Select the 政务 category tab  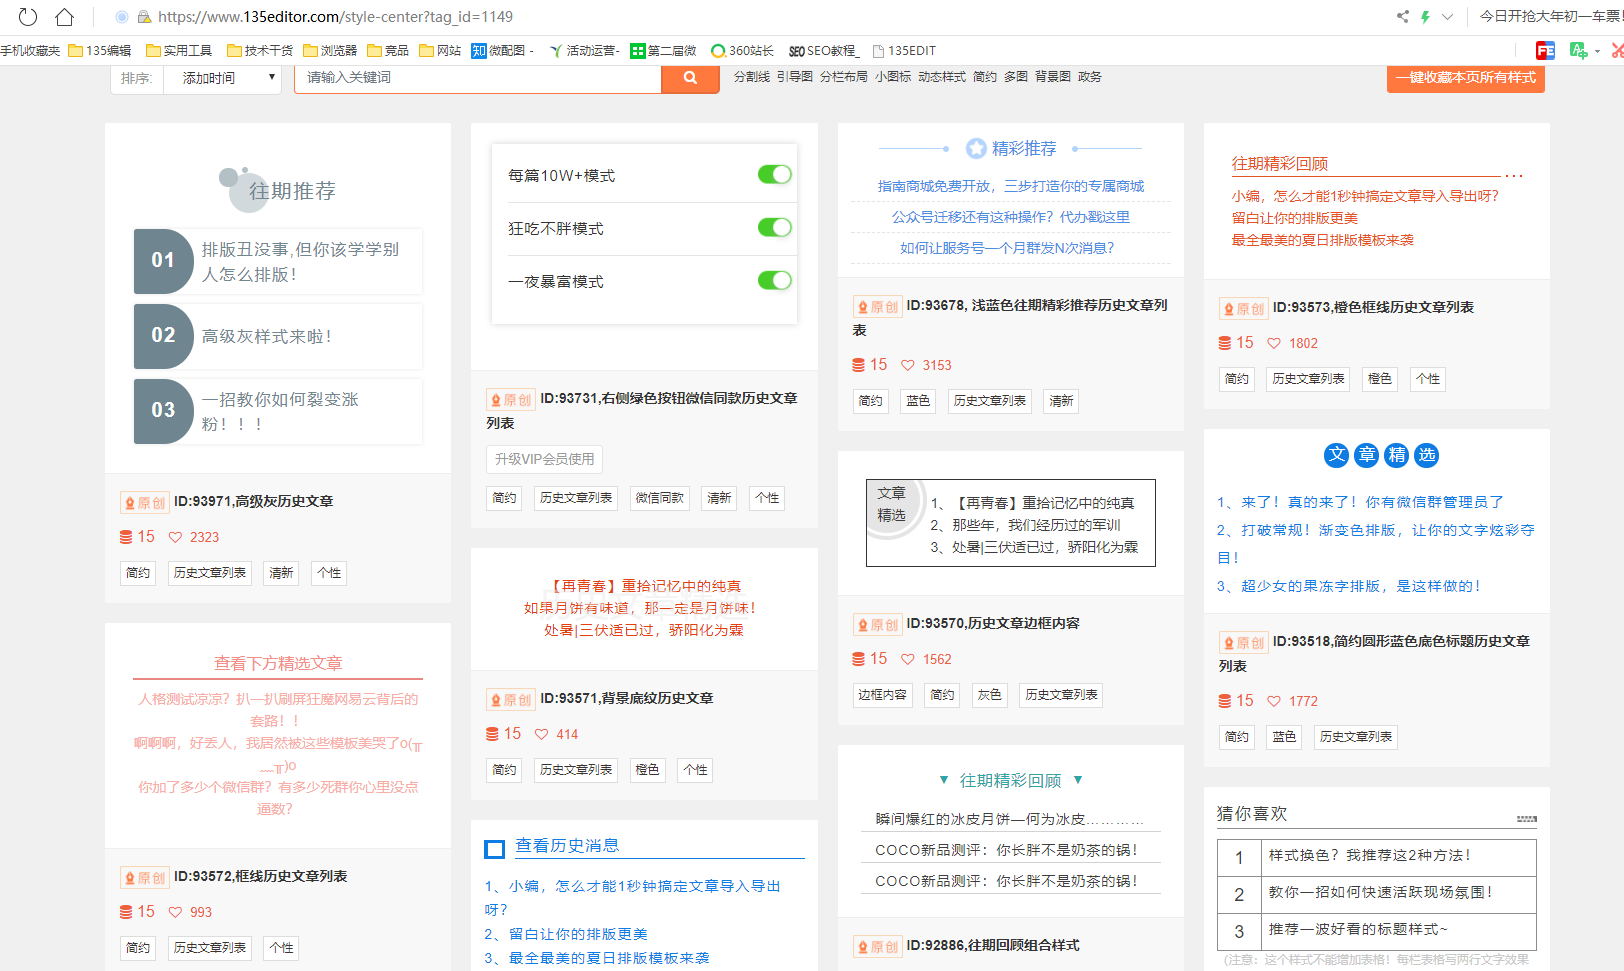pos(1090,76)
